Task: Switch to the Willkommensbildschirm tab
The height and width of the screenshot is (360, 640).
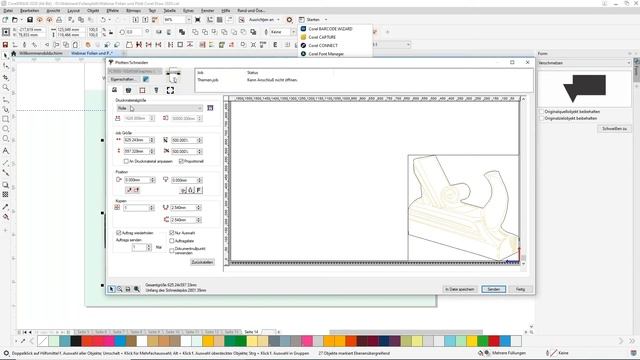Action: click(41, 53)
